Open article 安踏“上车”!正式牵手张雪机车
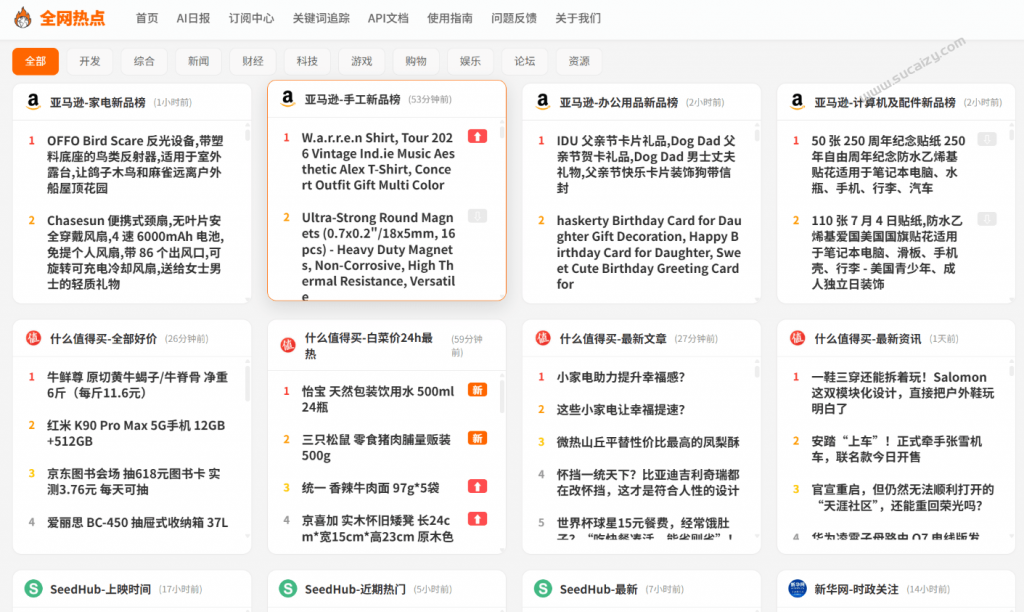Viewport: 1024px width, 612px height. pyautogui.click(x=896, y=449)
